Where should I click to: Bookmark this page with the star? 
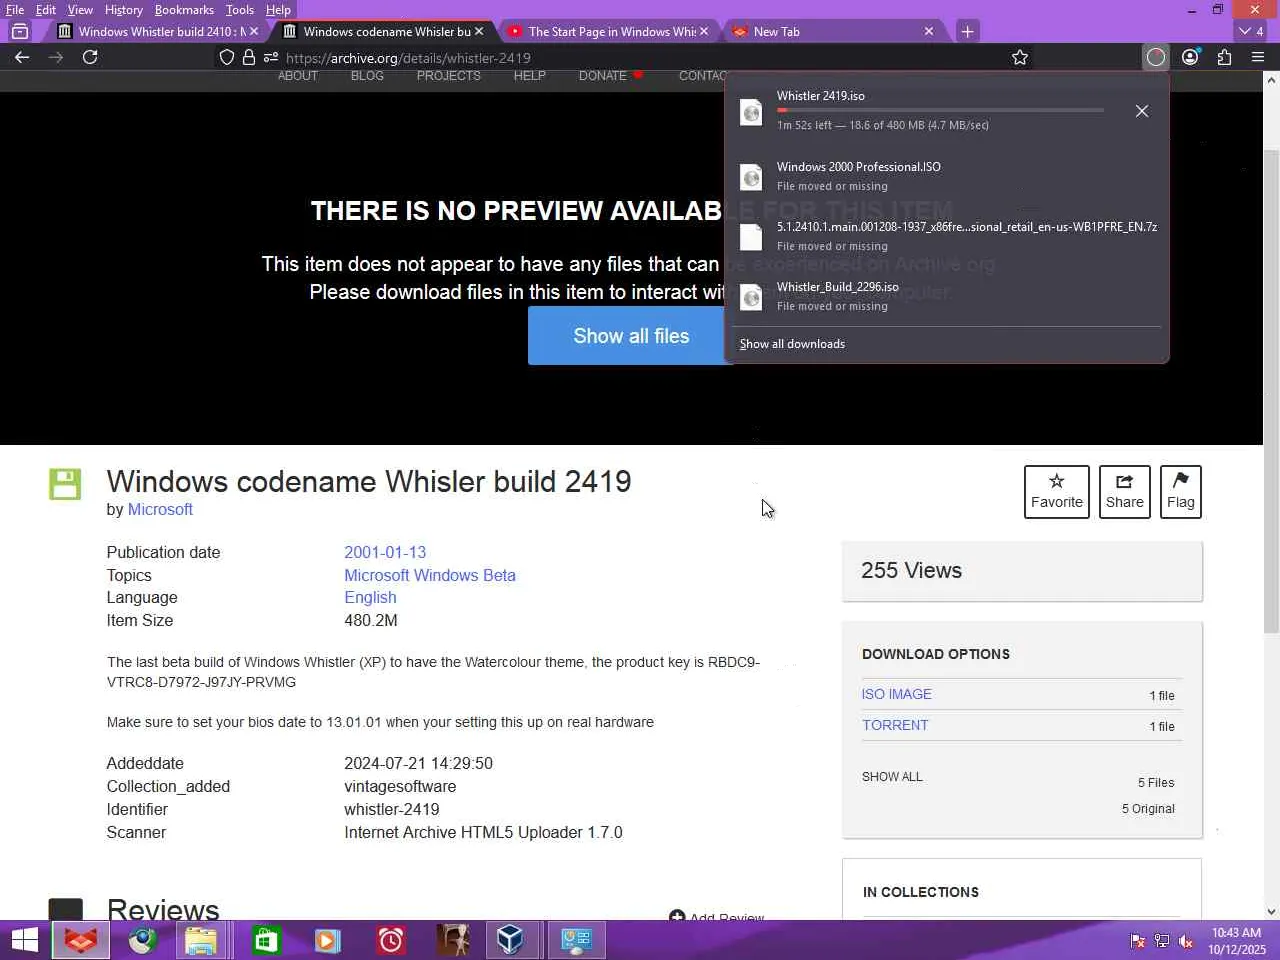[1020, 57]
